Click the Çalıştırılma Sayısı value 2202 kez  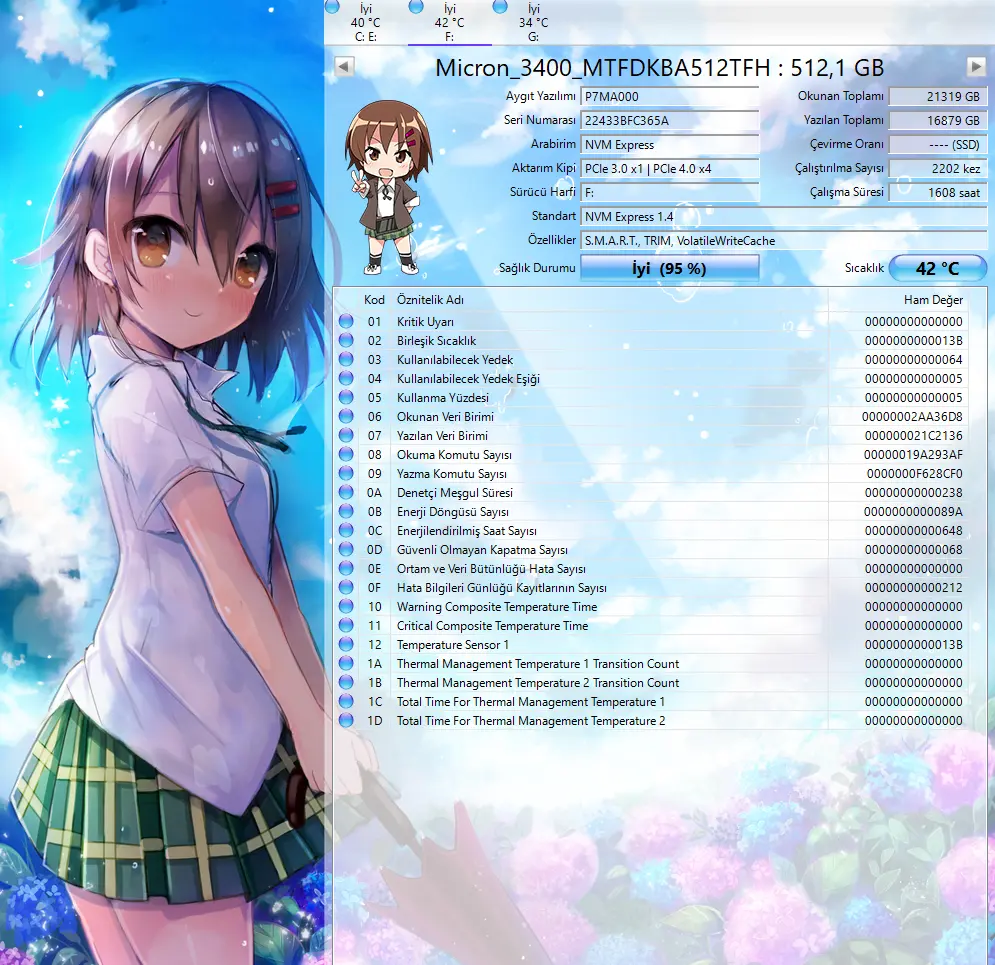point(937,169)
